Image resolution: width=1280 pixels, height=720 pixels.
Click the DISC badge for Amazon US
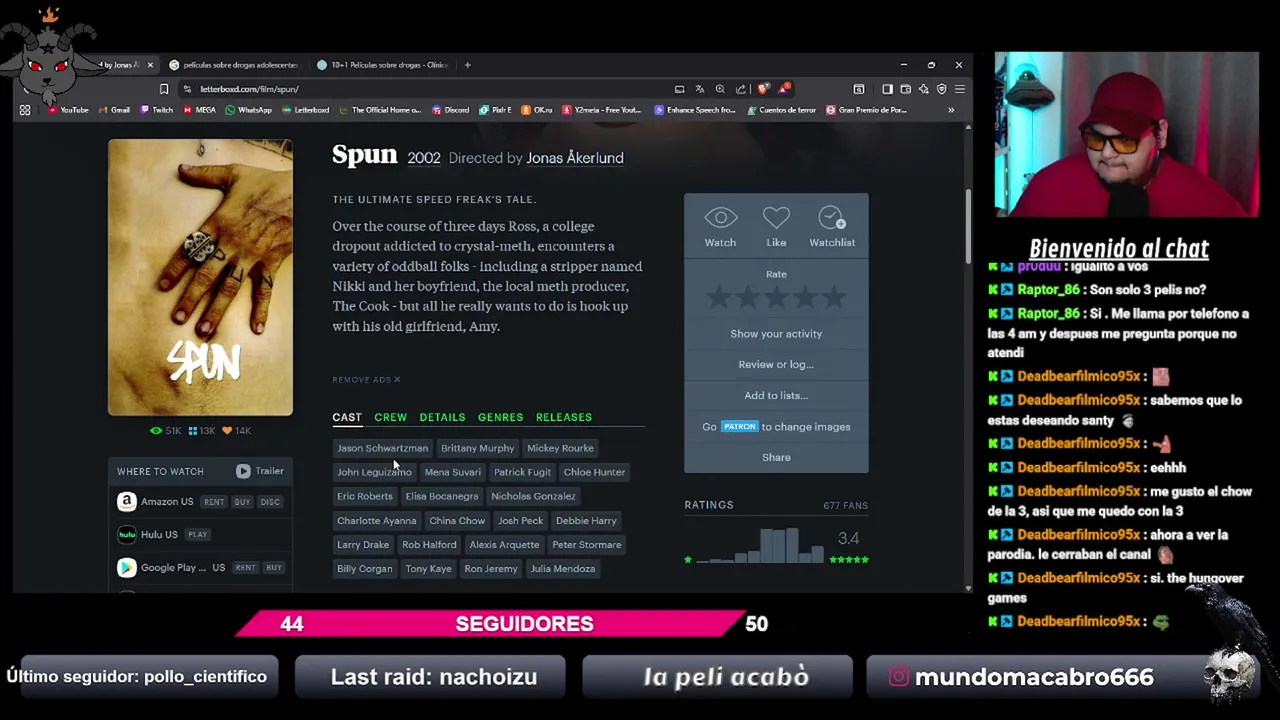click(270, 502)
